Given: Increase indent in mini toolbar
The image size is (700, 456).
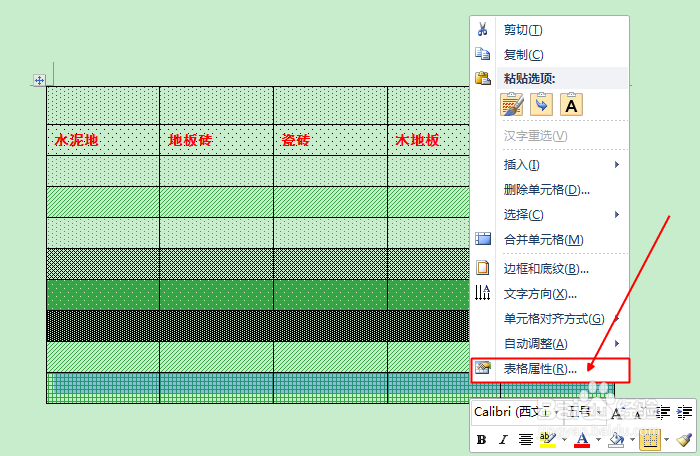Looking at the screenshot, I should pos(684,413).
